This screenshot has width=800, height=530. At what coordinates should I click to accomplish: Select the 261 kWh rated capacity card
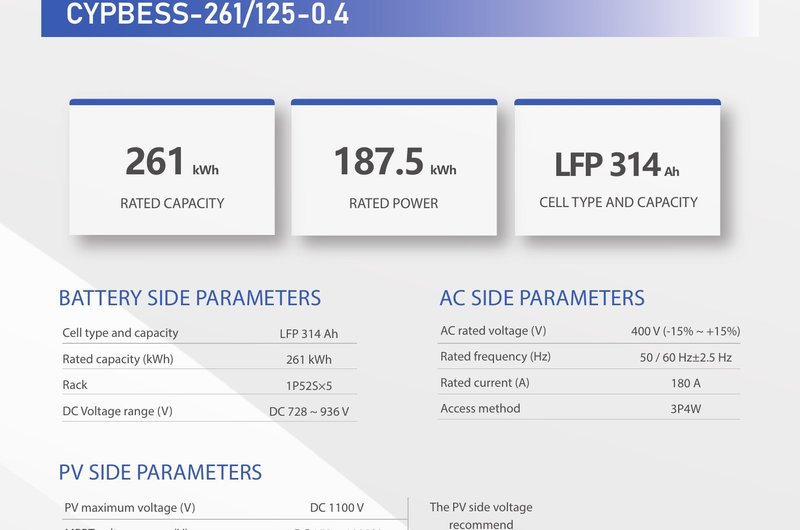[172, 167]
